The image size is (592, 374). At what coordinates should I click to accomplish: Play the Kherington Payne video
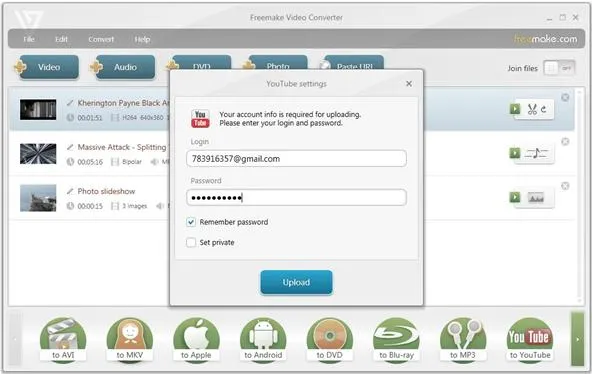[x=515, y=109]
